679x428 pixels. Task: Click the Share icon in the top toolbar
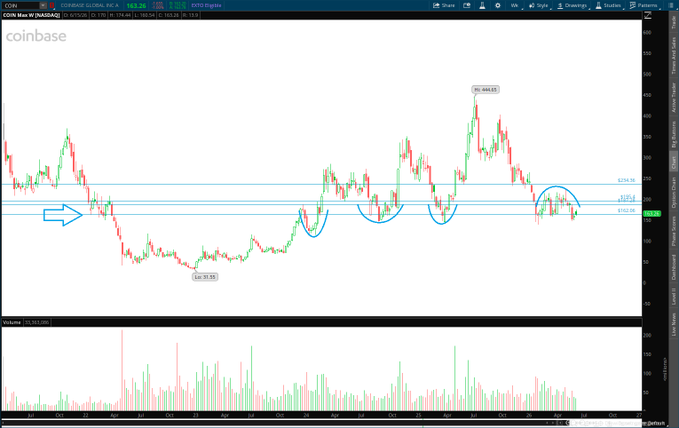[x=444, y=5]
